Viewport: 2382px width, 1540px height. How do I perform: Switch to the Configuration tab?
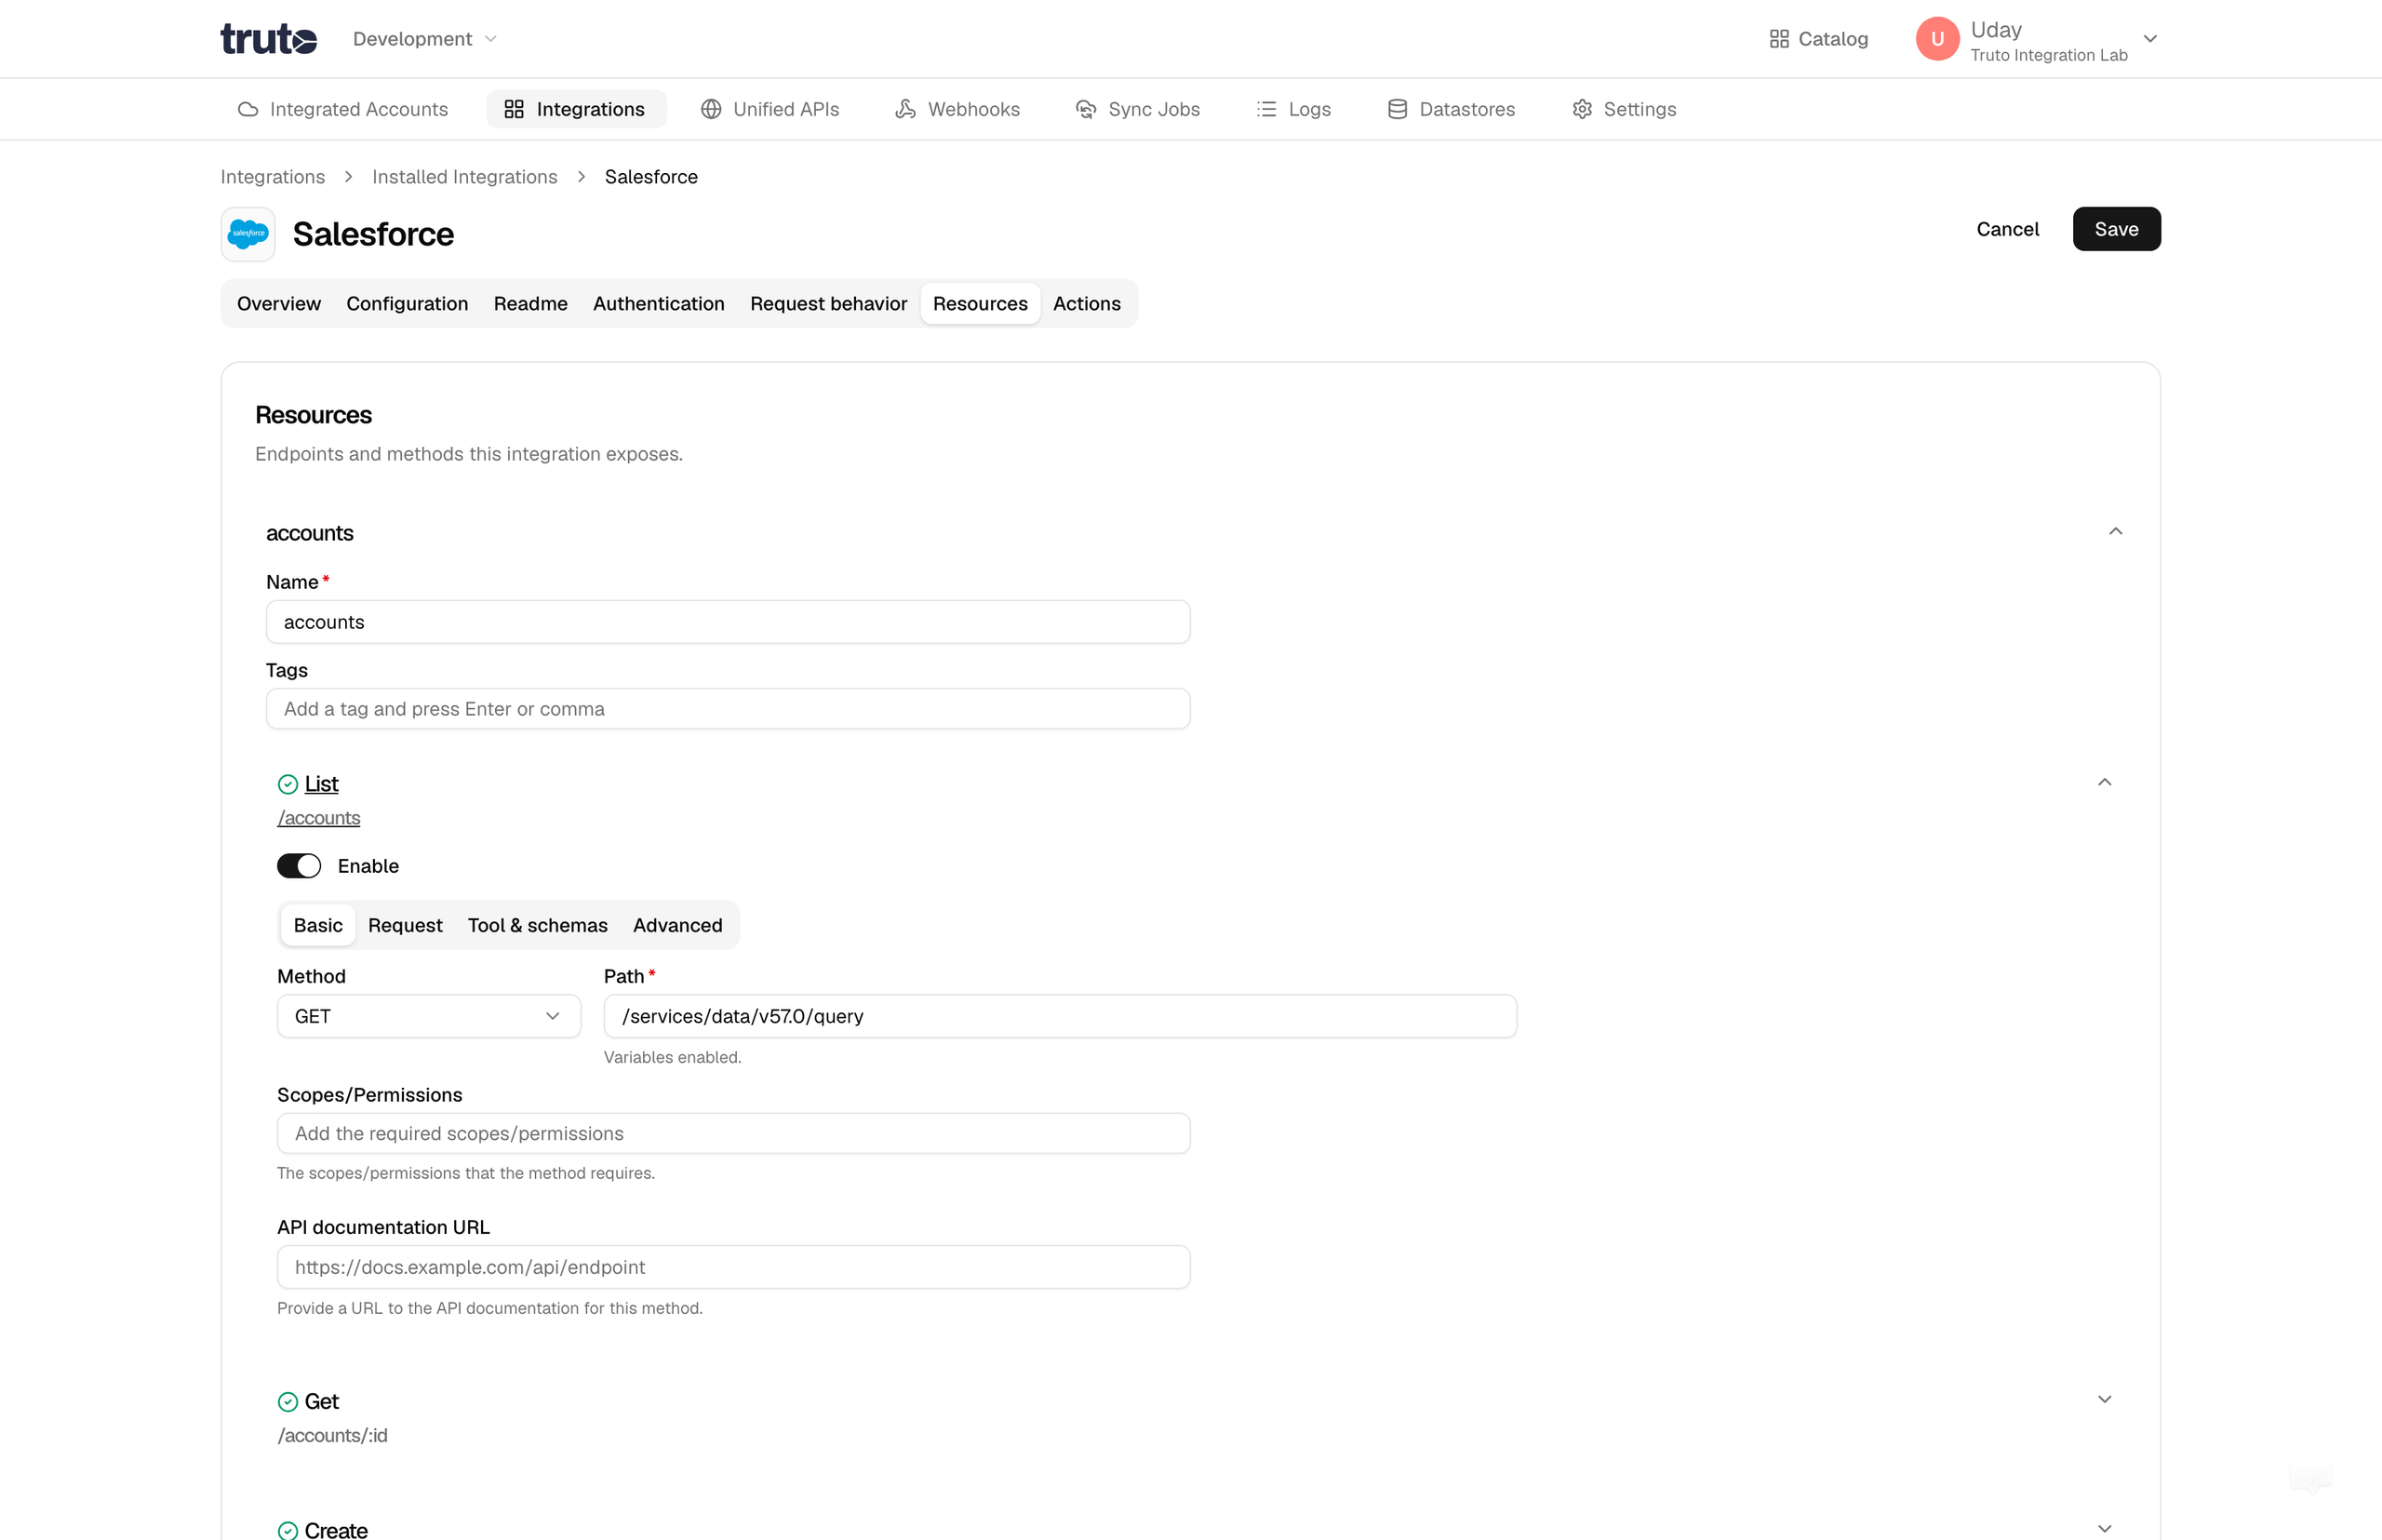407,304
